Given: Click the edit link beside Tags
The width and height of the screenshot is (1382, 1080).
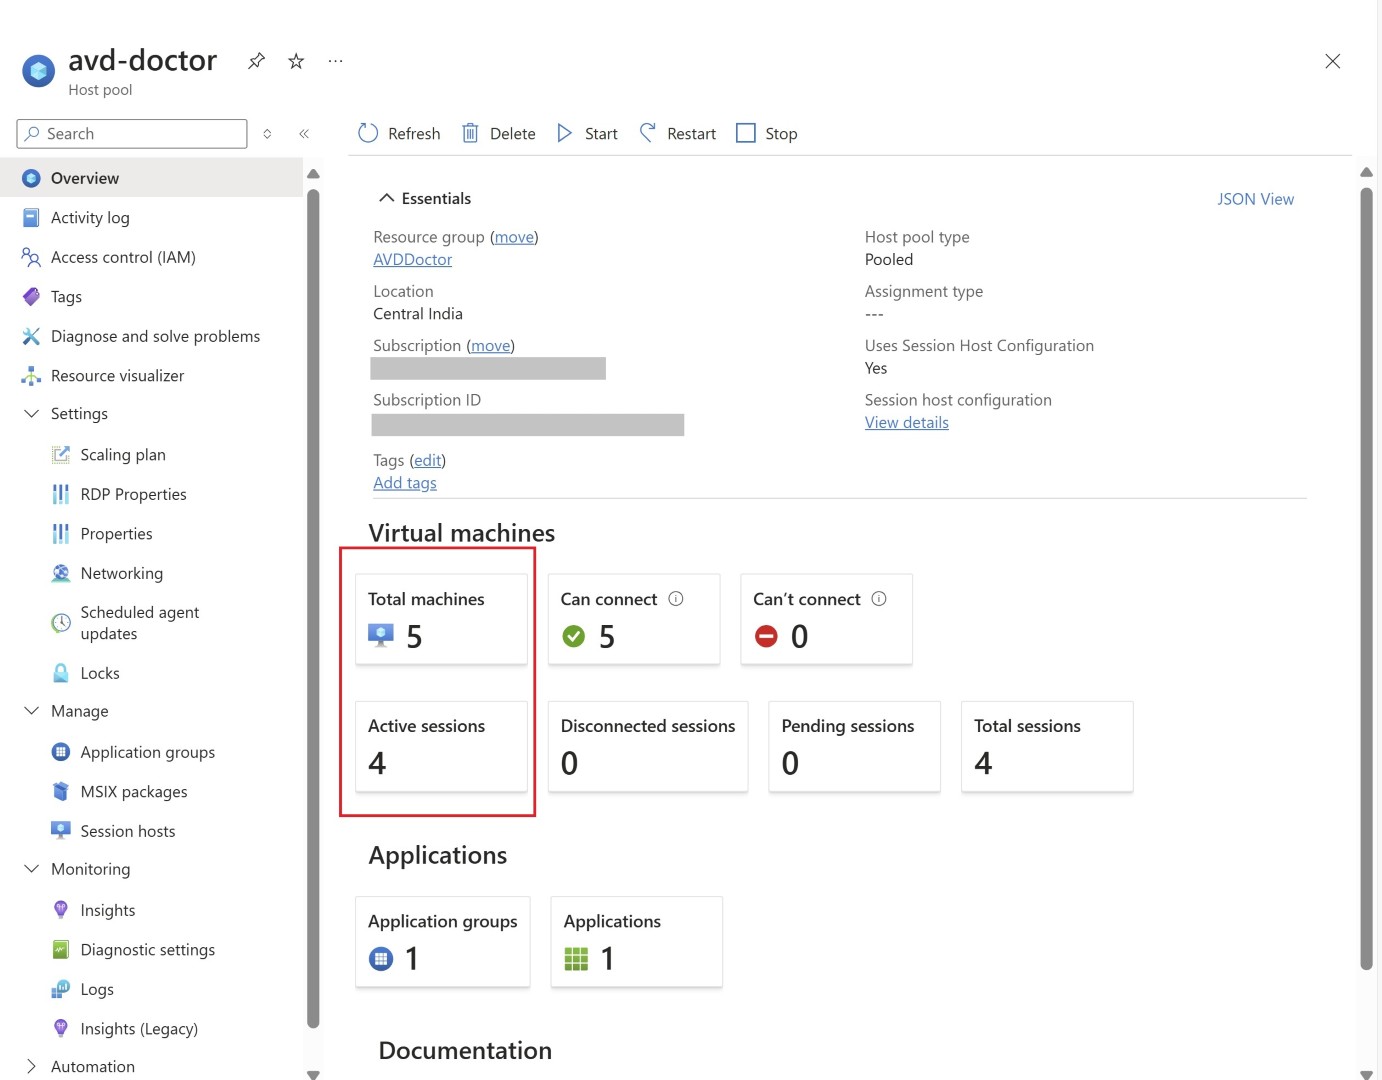Looking at the screenshot, I should (428, 460).
